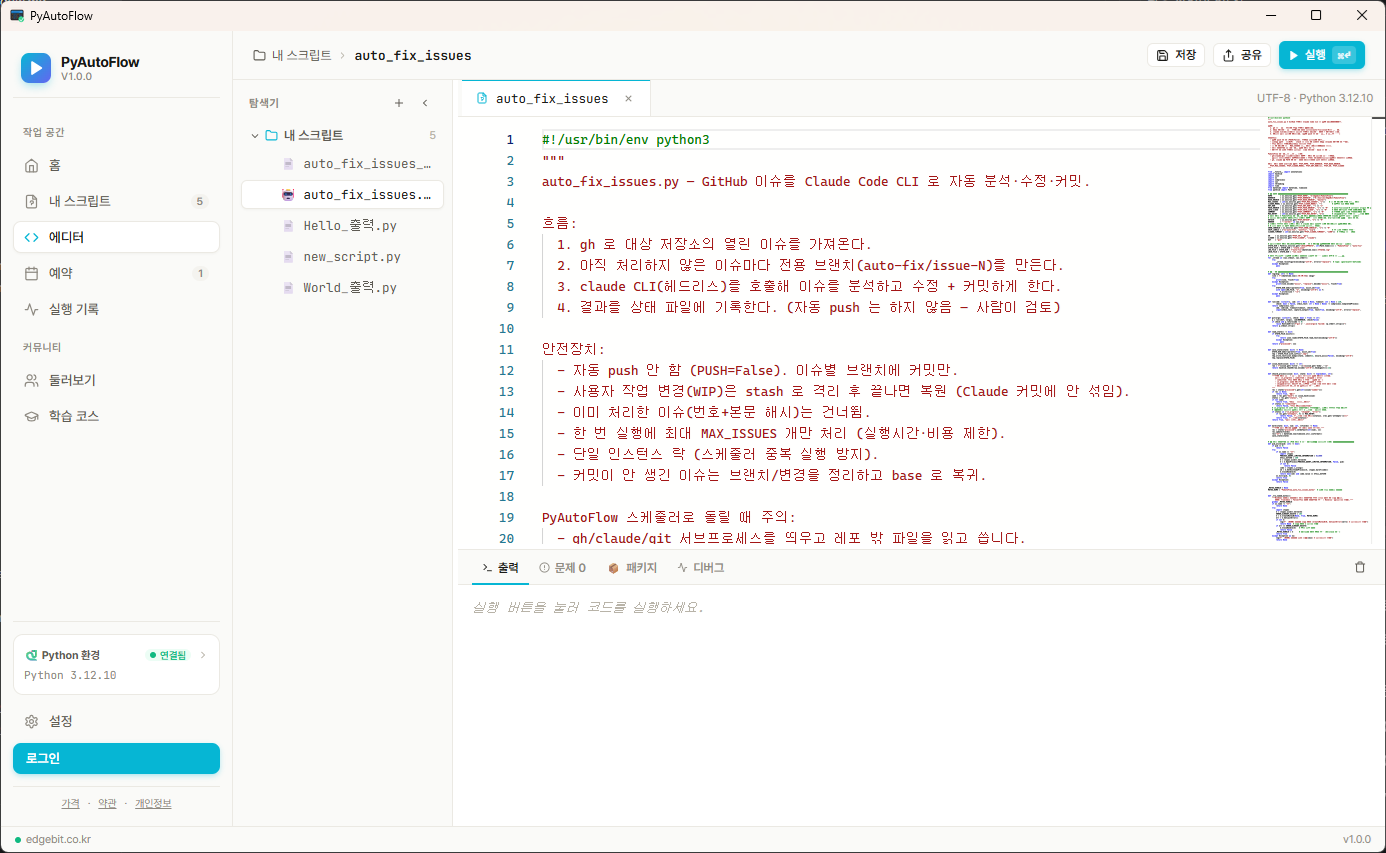This screenshot has width=1386, height=853.
Task: Click the edgebit.co.kr status bar entry
Action: coord(53,840)
